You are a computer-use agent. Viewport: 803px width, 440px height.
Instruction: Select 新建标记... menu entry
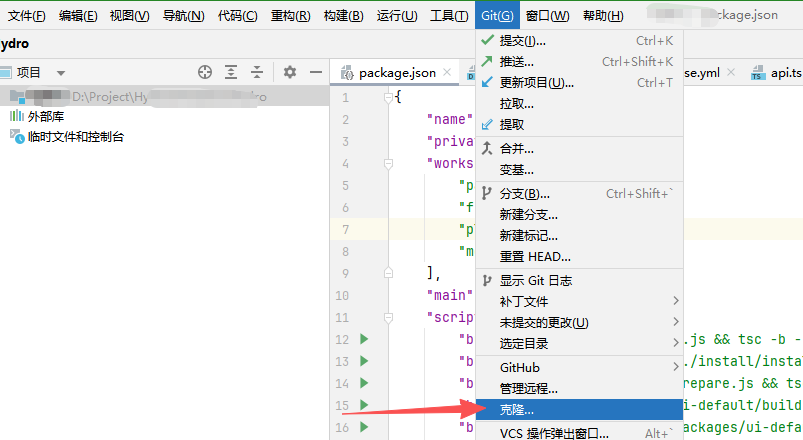click(579, 236)
